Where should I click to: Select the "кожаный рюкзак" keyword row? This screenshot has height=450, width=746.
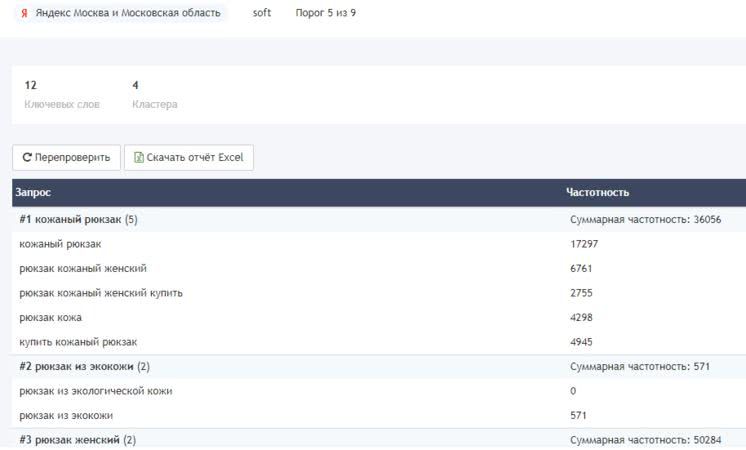coord(60,244)
